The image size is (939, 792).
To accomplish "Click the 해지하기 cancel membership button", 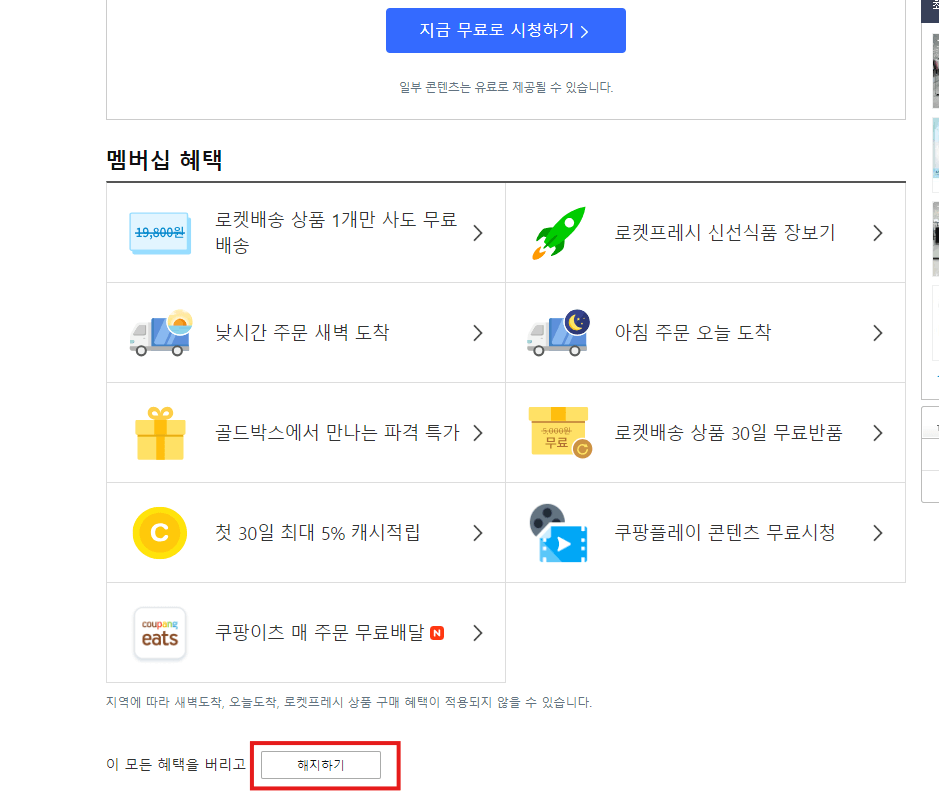I will pos(321,764).
